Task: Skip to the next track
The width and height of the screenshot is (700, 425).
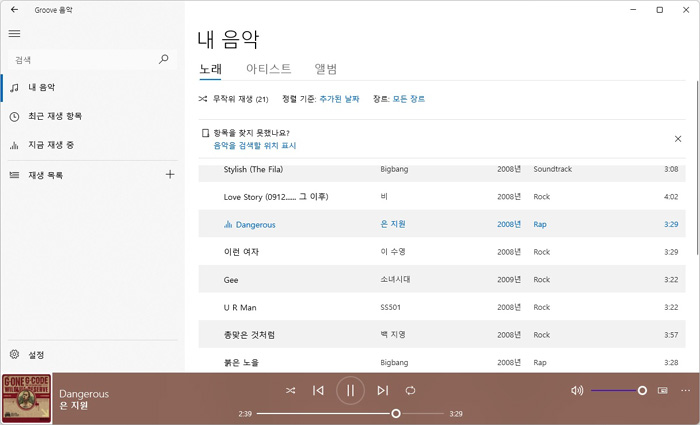Action: point(383,391)
